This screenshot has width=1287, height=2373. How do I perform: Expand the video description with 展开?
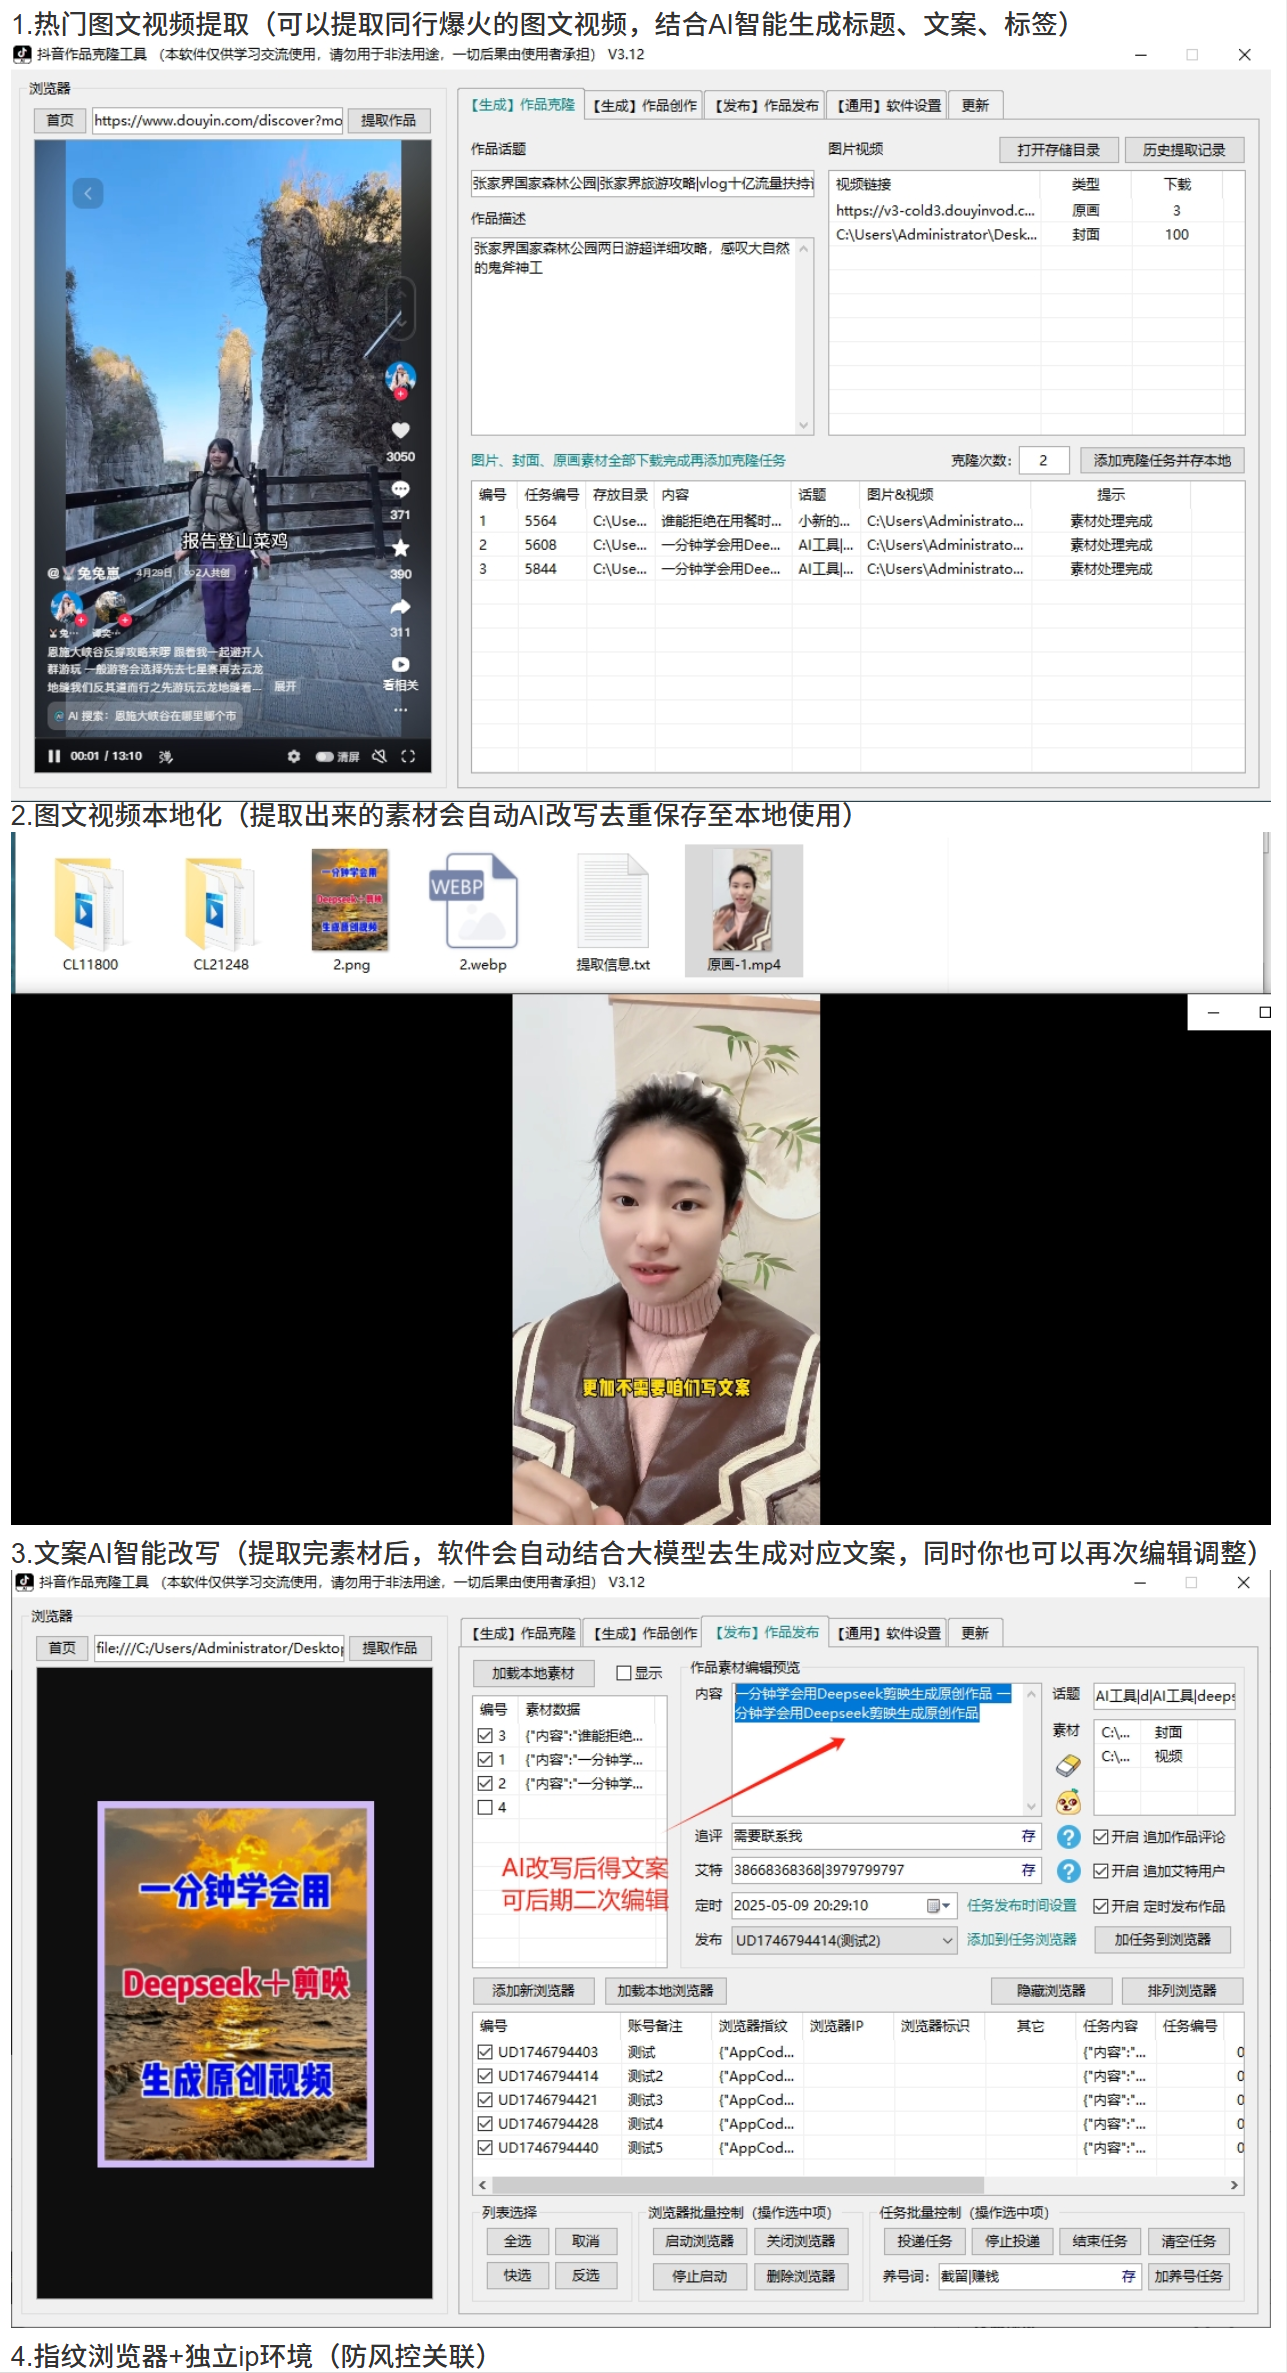click(x=285, y=687)
